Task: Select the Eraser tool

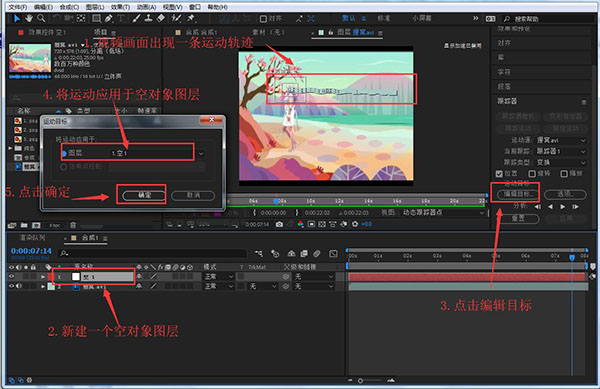Action: coord(161,18)
